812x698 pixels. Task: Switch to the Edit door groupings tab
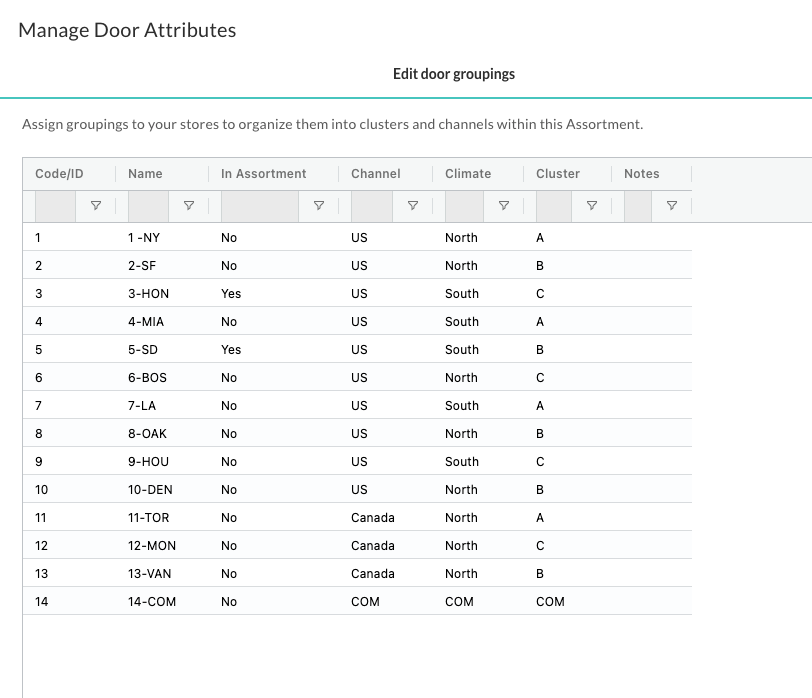pyautogui.click(x=454, y=74)
